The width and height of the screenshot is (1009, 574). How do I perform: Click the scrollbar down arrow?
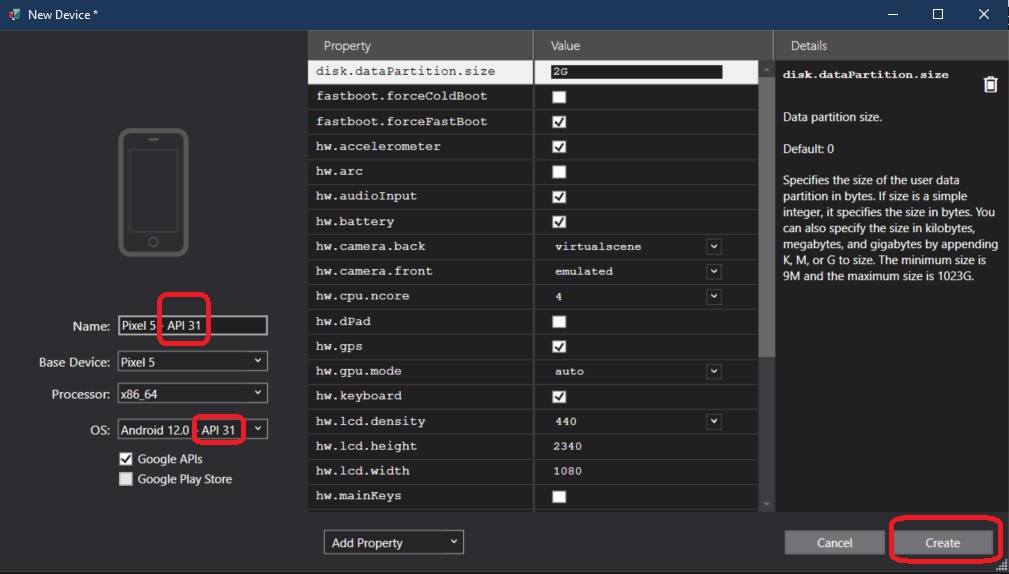766,505
